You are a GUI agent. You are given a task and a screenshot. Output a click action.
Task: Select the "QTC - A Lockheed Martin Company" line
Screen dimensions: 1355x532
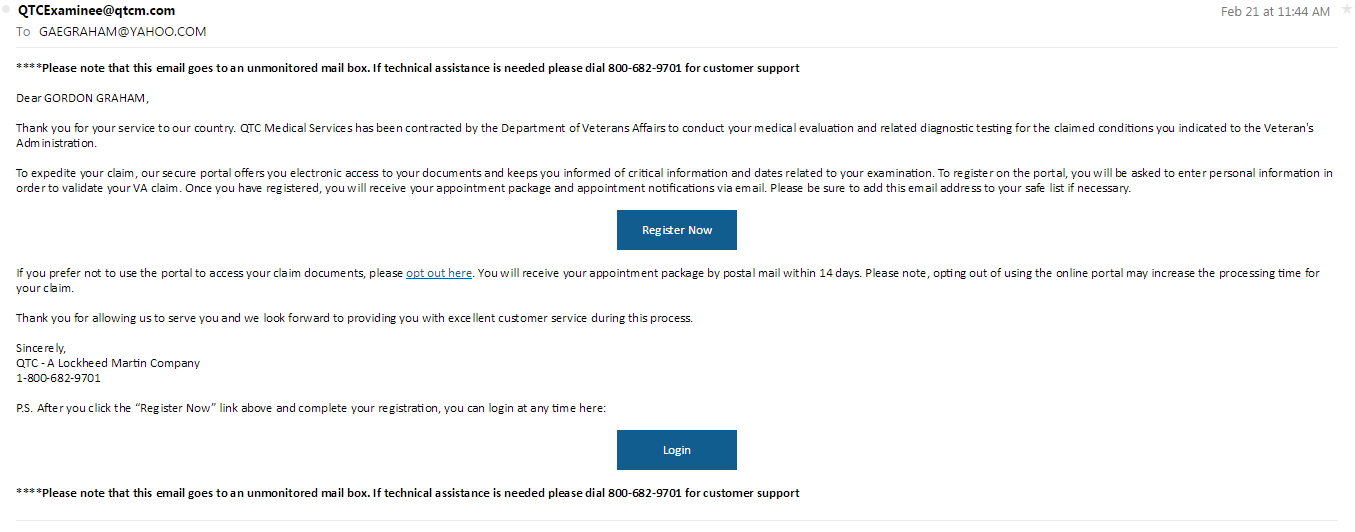[x=108, y=363]
